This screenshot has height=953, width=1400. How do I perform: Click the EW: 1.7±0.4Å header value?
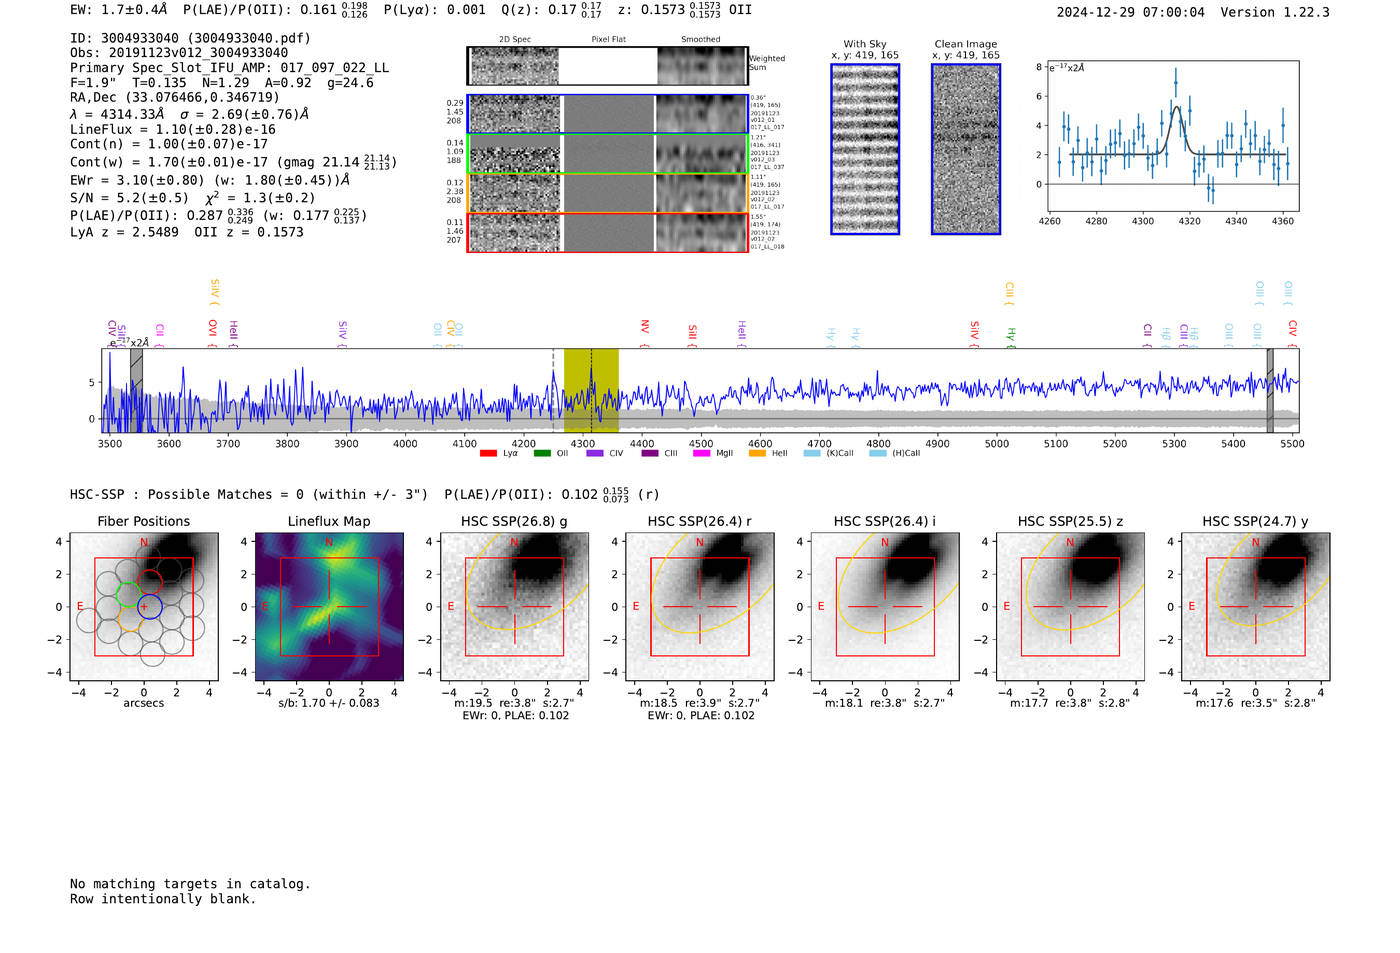119,10
